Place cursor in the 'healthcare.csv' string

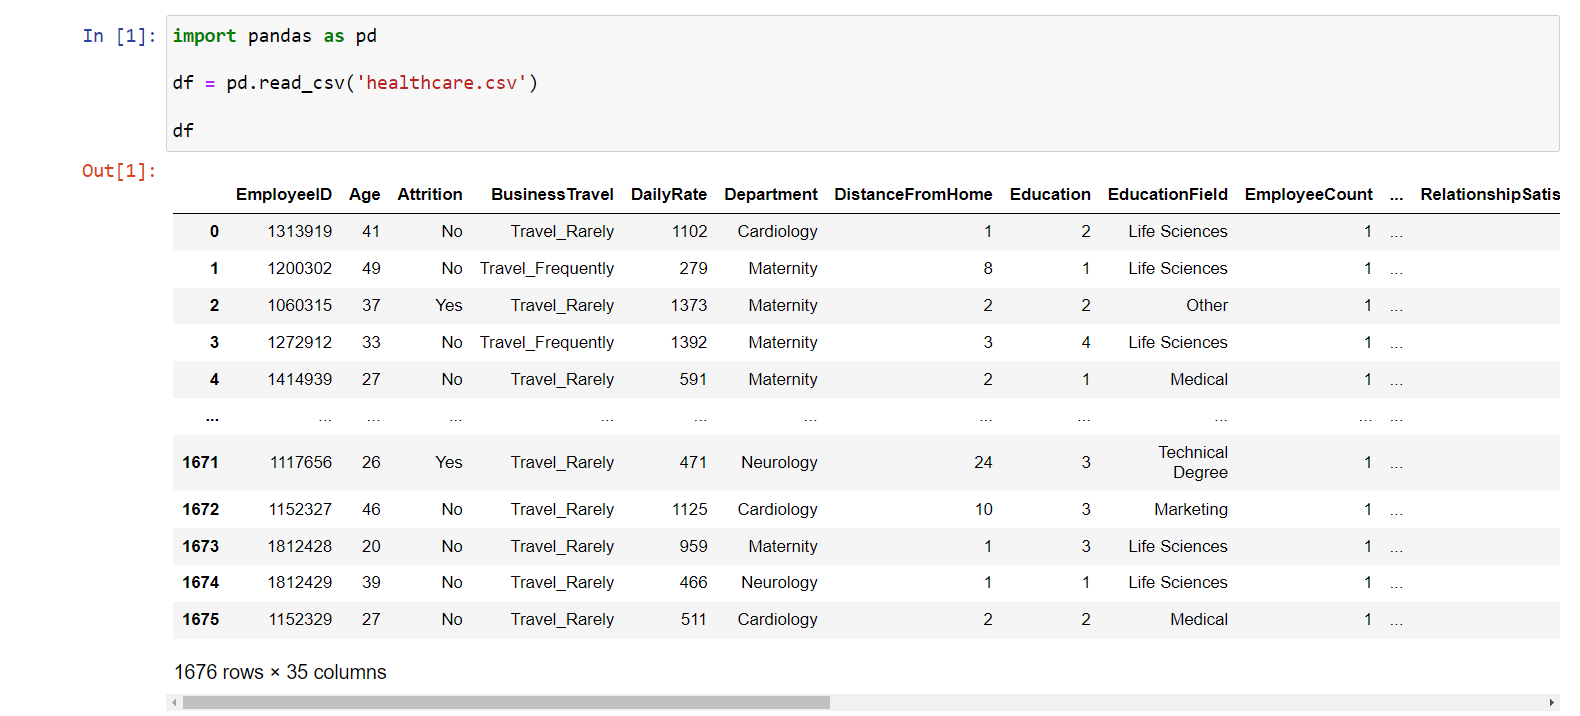441,83
